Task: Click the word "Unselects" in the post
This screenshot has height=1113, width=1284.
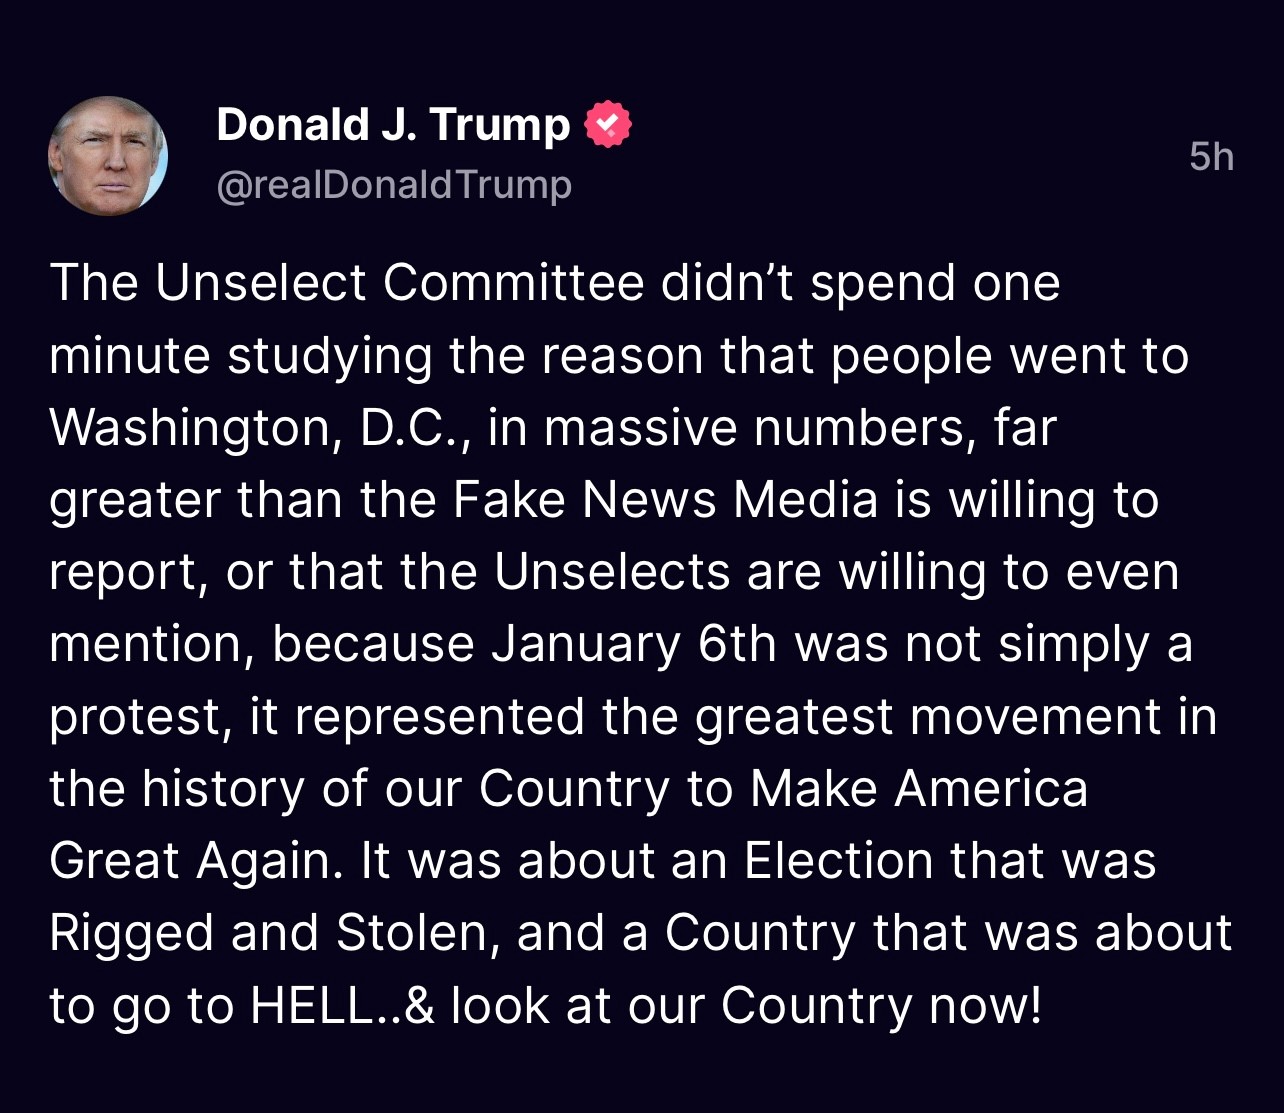Action: [x=612, y=572]
